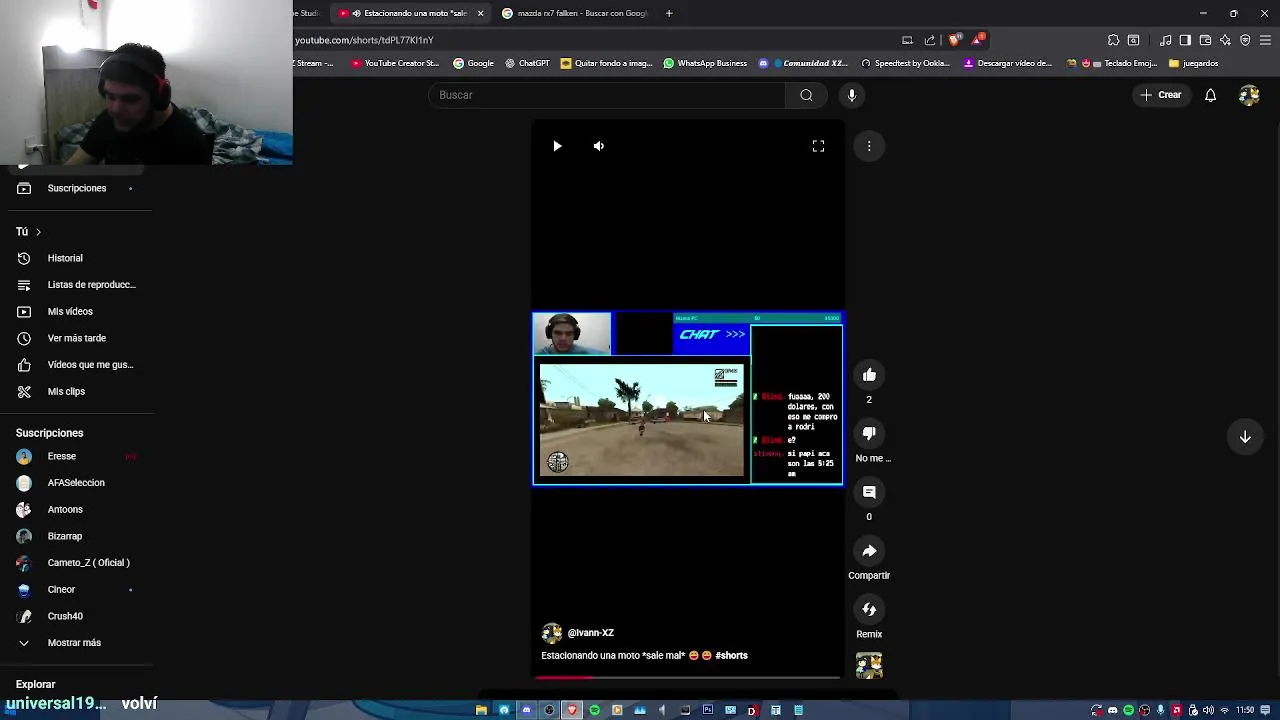Open the browser extensions puzzle icon

[1113, 40]
